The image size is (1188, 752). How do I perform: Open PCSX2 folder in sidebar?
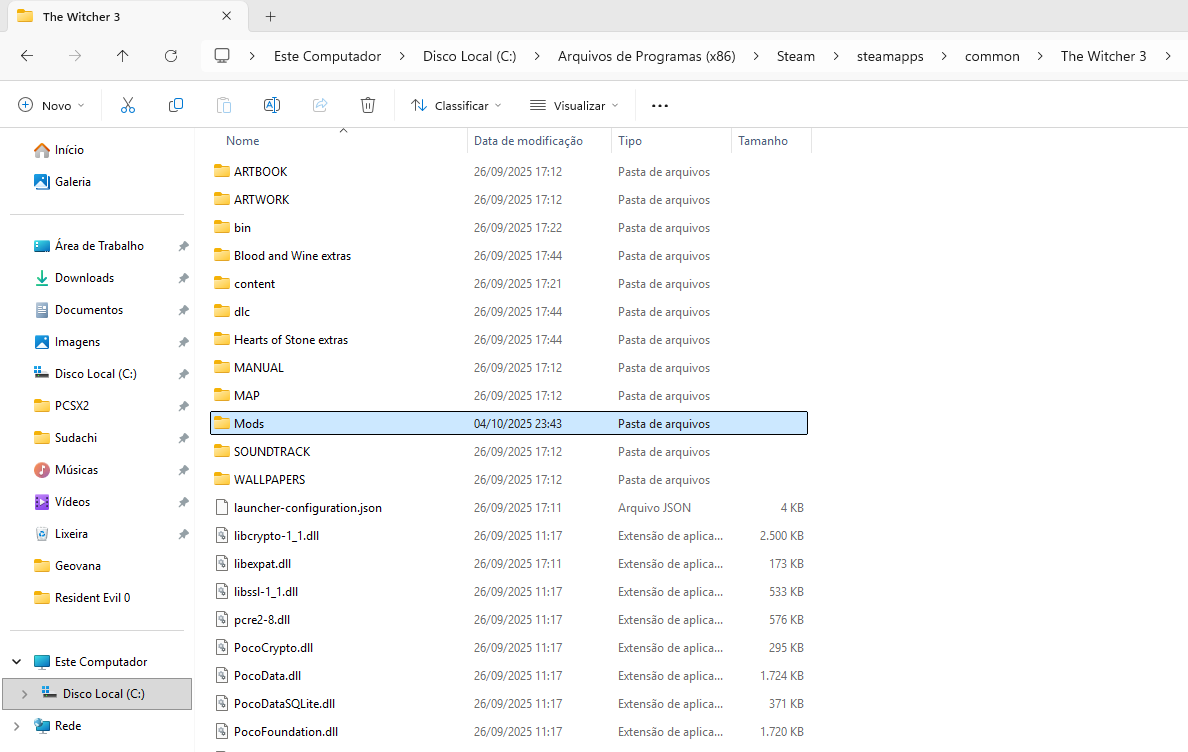click(x=62, y=406)
